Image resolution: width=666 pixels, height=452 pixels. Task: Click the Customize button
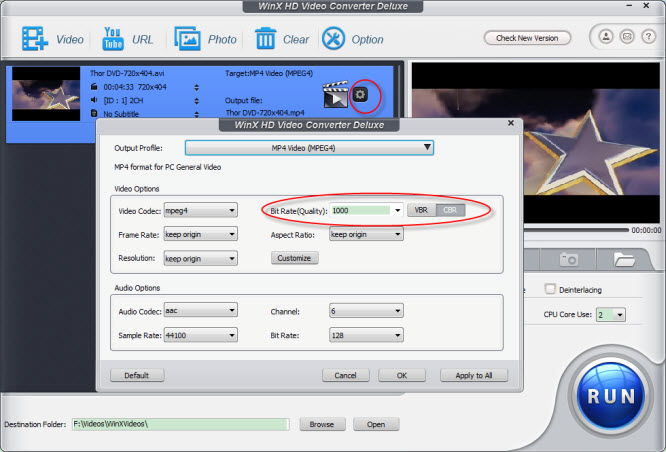click(294, 258)
